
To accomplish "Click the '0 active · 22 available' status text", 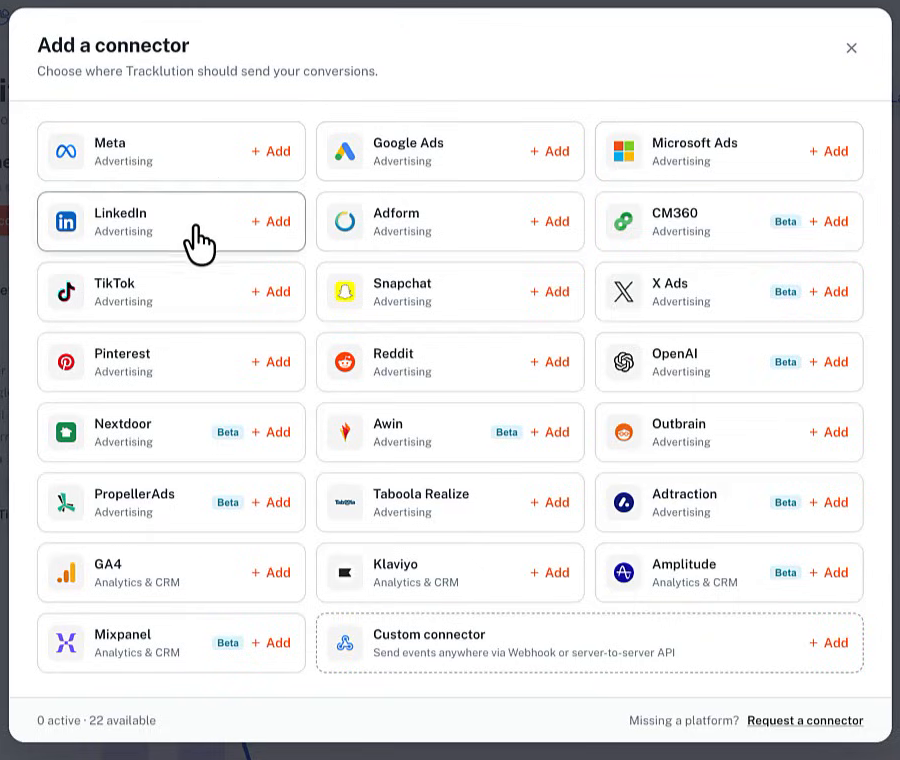I will (x=96, y=721).
